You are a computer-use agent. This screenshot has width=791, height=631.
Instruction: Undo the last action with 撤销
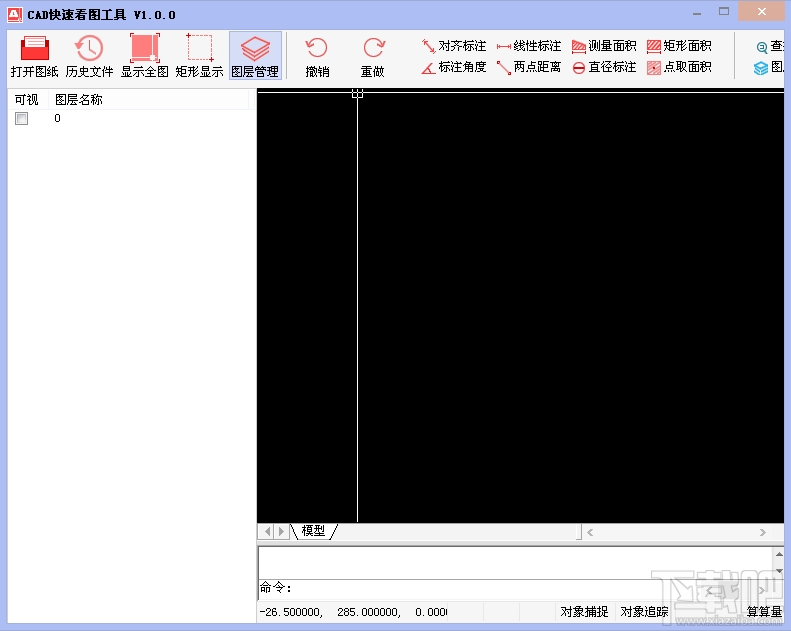pos(317,56)
